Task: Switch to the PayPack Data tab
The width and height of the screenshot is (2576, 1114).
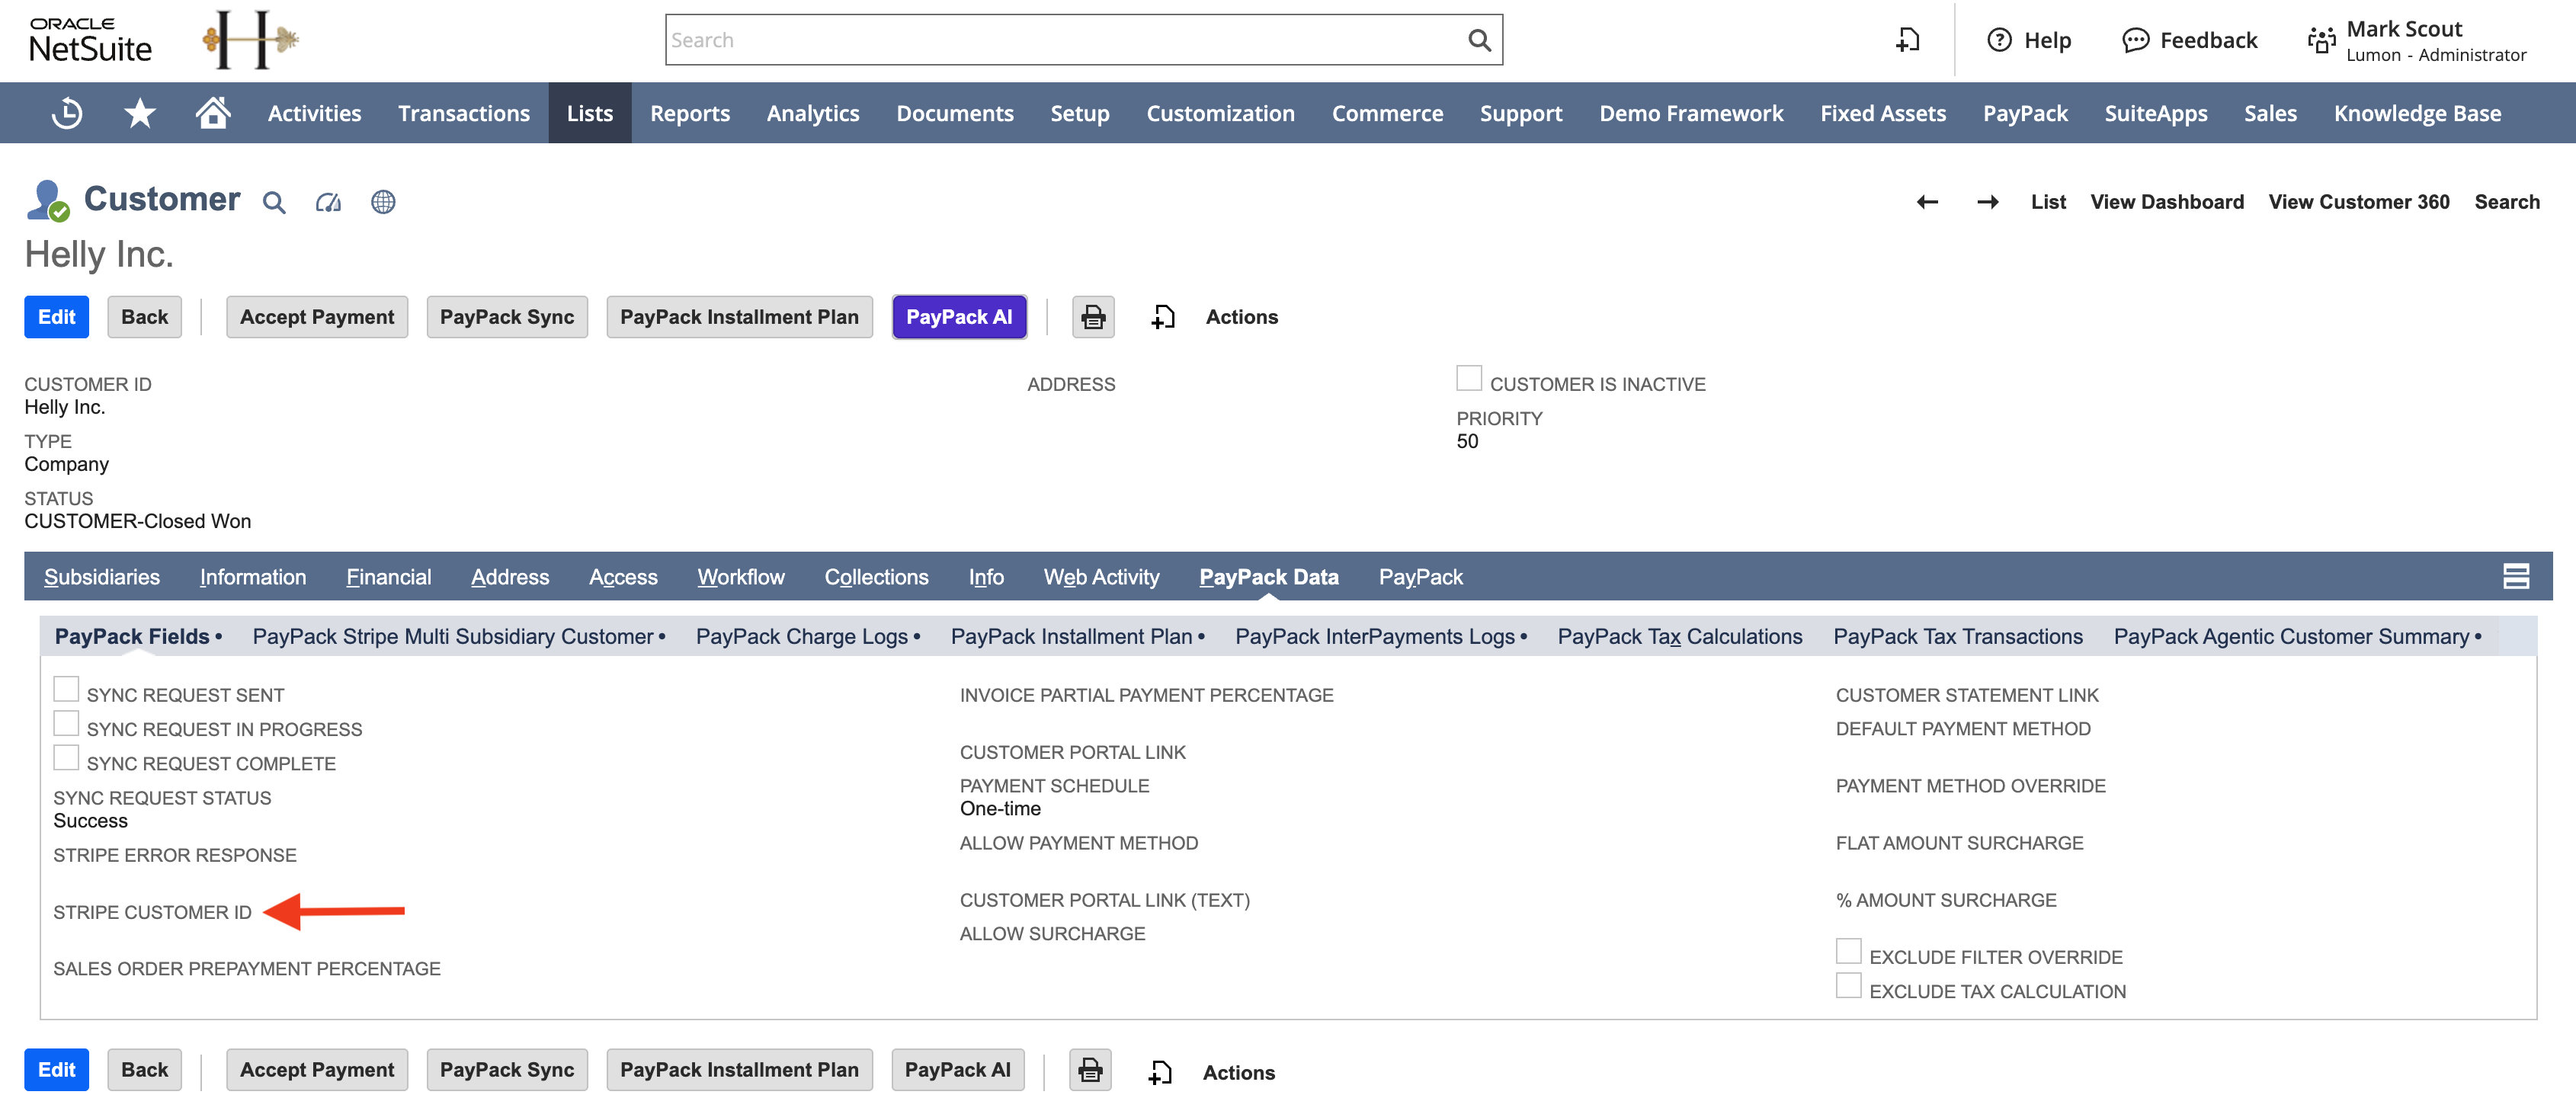Action: [1268, 577]
